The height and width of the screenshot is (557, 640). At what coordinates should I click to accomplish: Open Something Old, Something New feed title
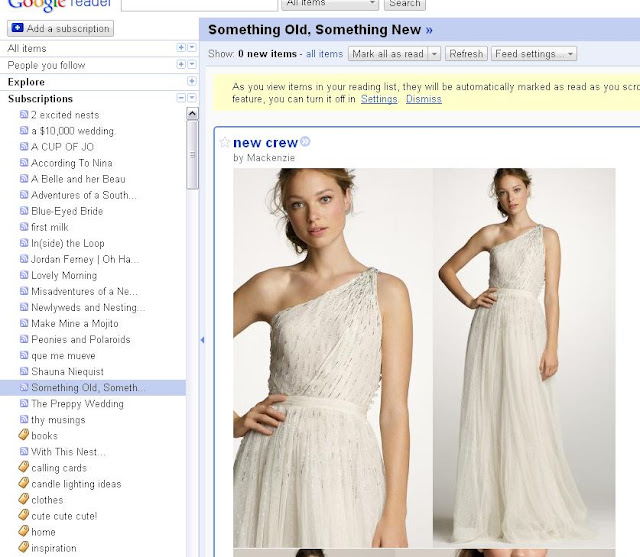pyautogui.click(x=320, y=30)
